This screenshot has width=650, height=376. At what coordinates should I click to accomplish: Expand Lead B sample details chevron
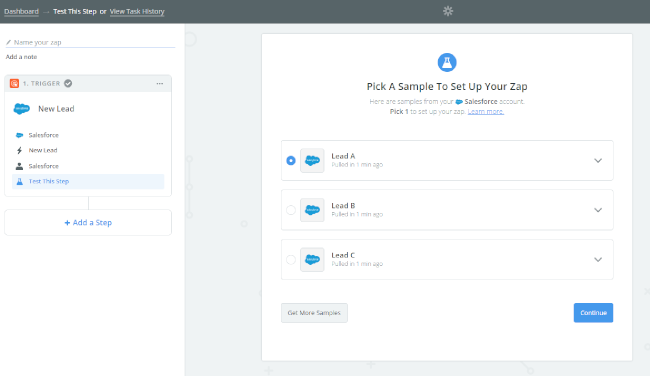coord(598,210)
